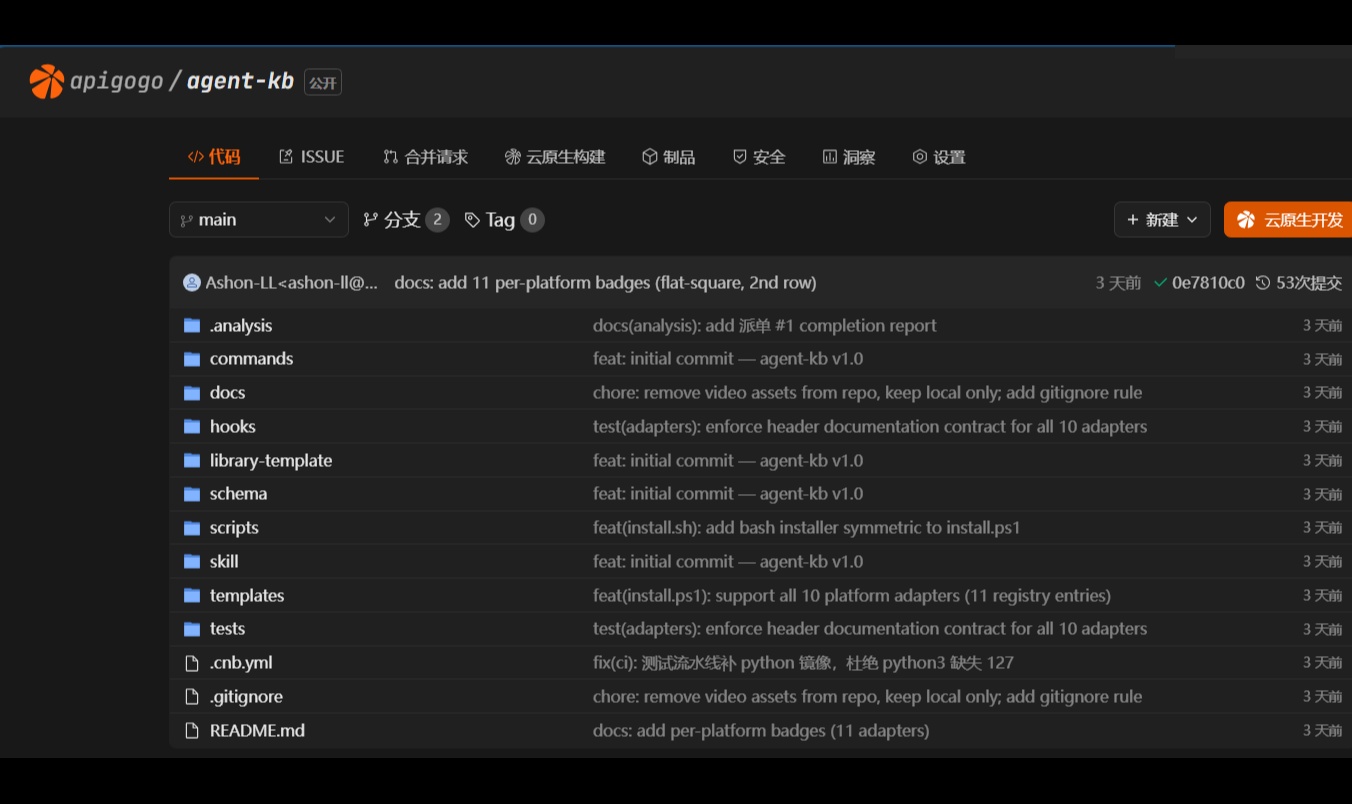View the Tag 0 list
Image resolution: width=1352 pixels, height=804 pixels.
(504, 220)
